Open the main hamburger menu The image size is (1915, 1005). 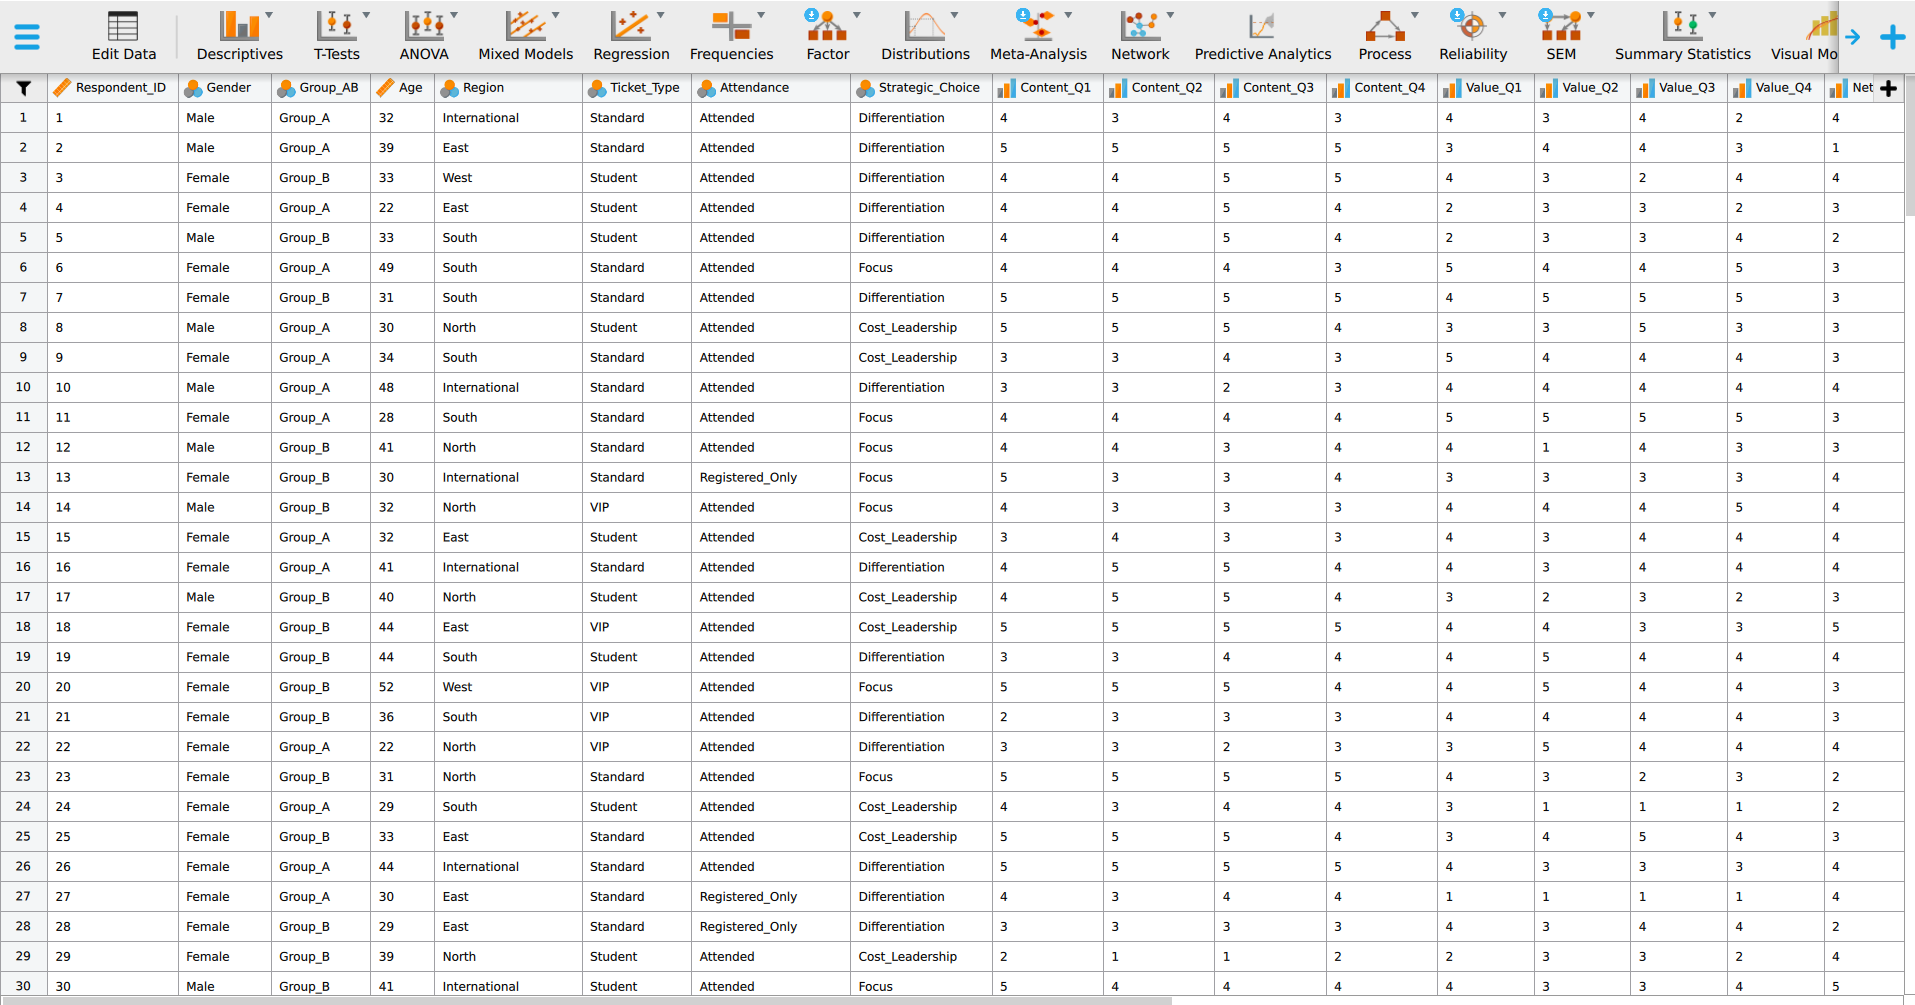(x=27, y=37)
